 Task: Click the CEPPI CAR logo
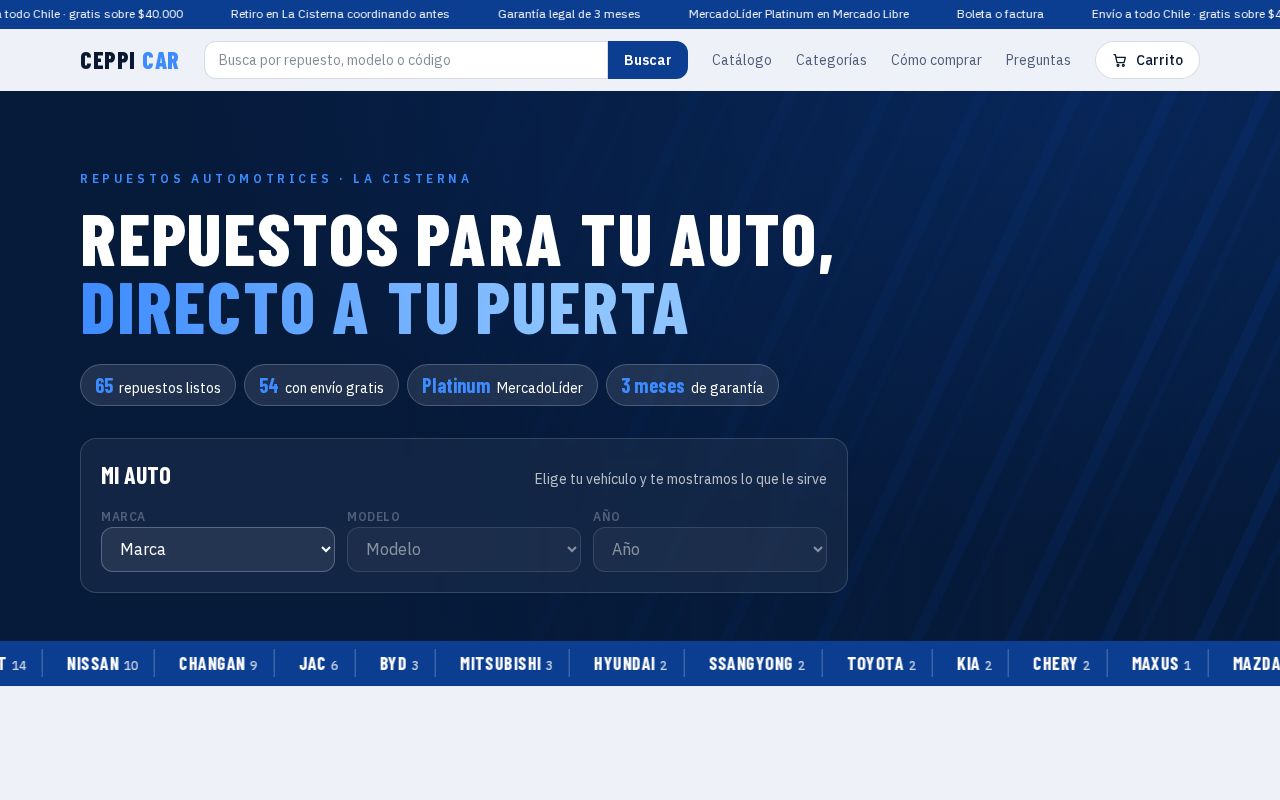tap(130, 60)
